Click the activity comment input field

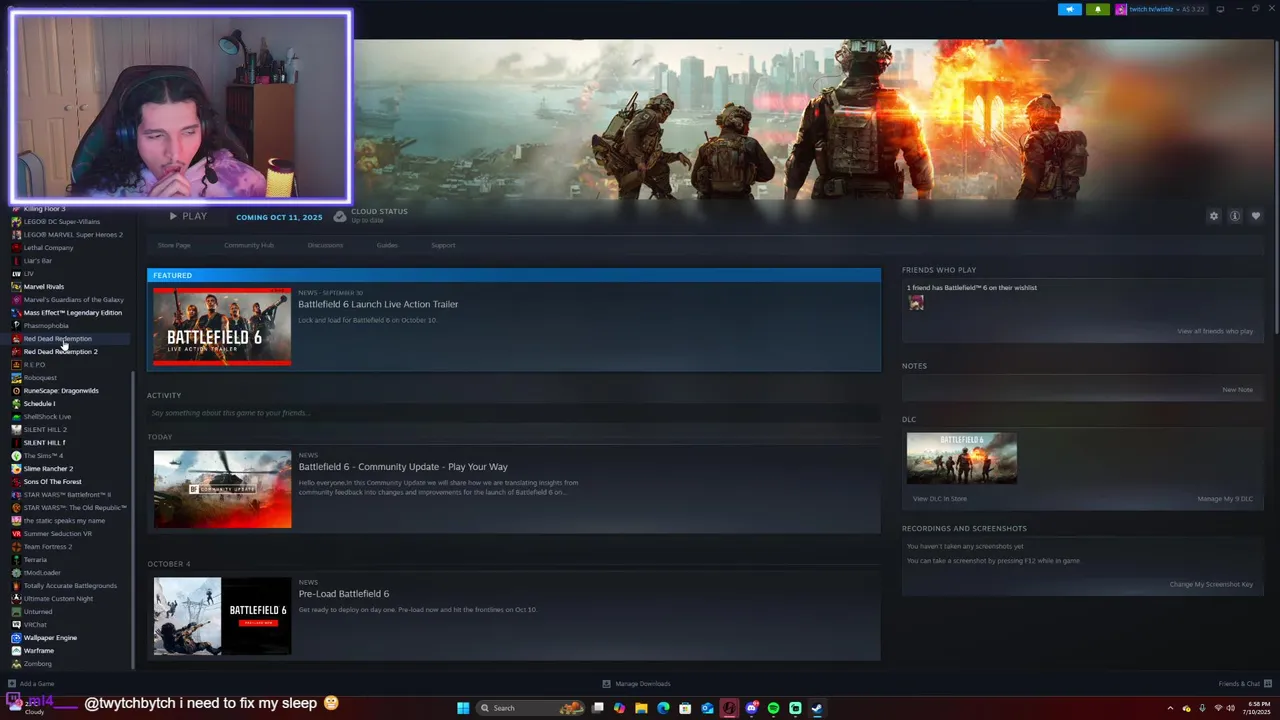coord(513,413)
